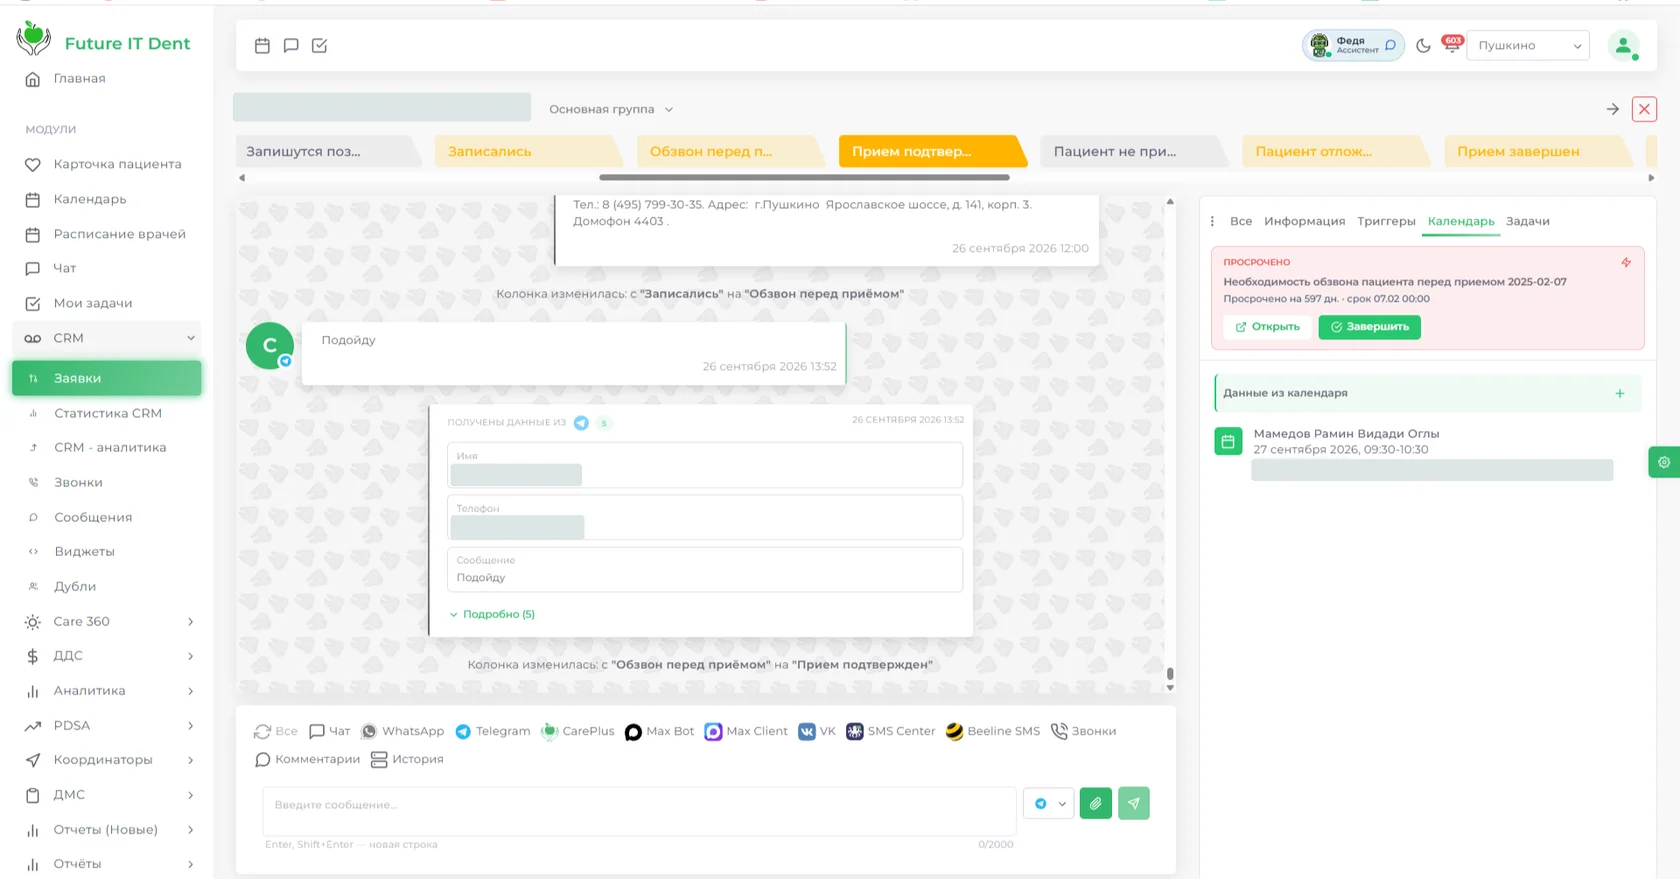Attach a file with the paperclip button

[1096, 803]
